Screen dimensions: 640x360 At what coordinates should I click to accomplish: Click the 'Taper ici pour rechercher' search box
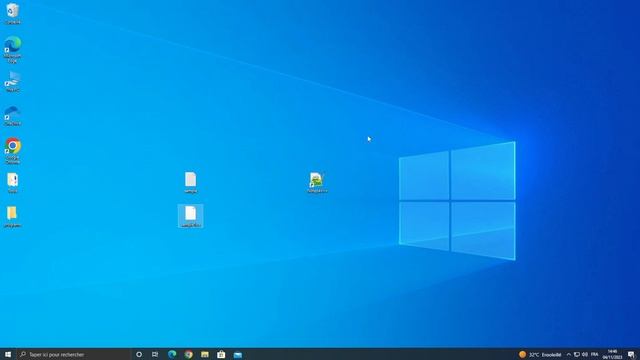point(73,354)
